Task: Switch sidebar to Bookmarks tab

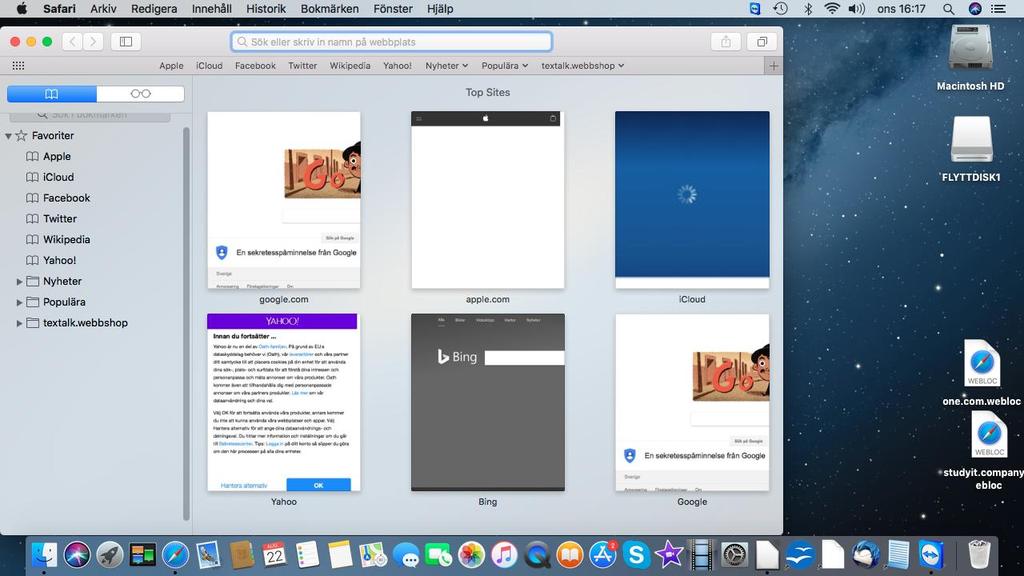Action: (52, 94)
